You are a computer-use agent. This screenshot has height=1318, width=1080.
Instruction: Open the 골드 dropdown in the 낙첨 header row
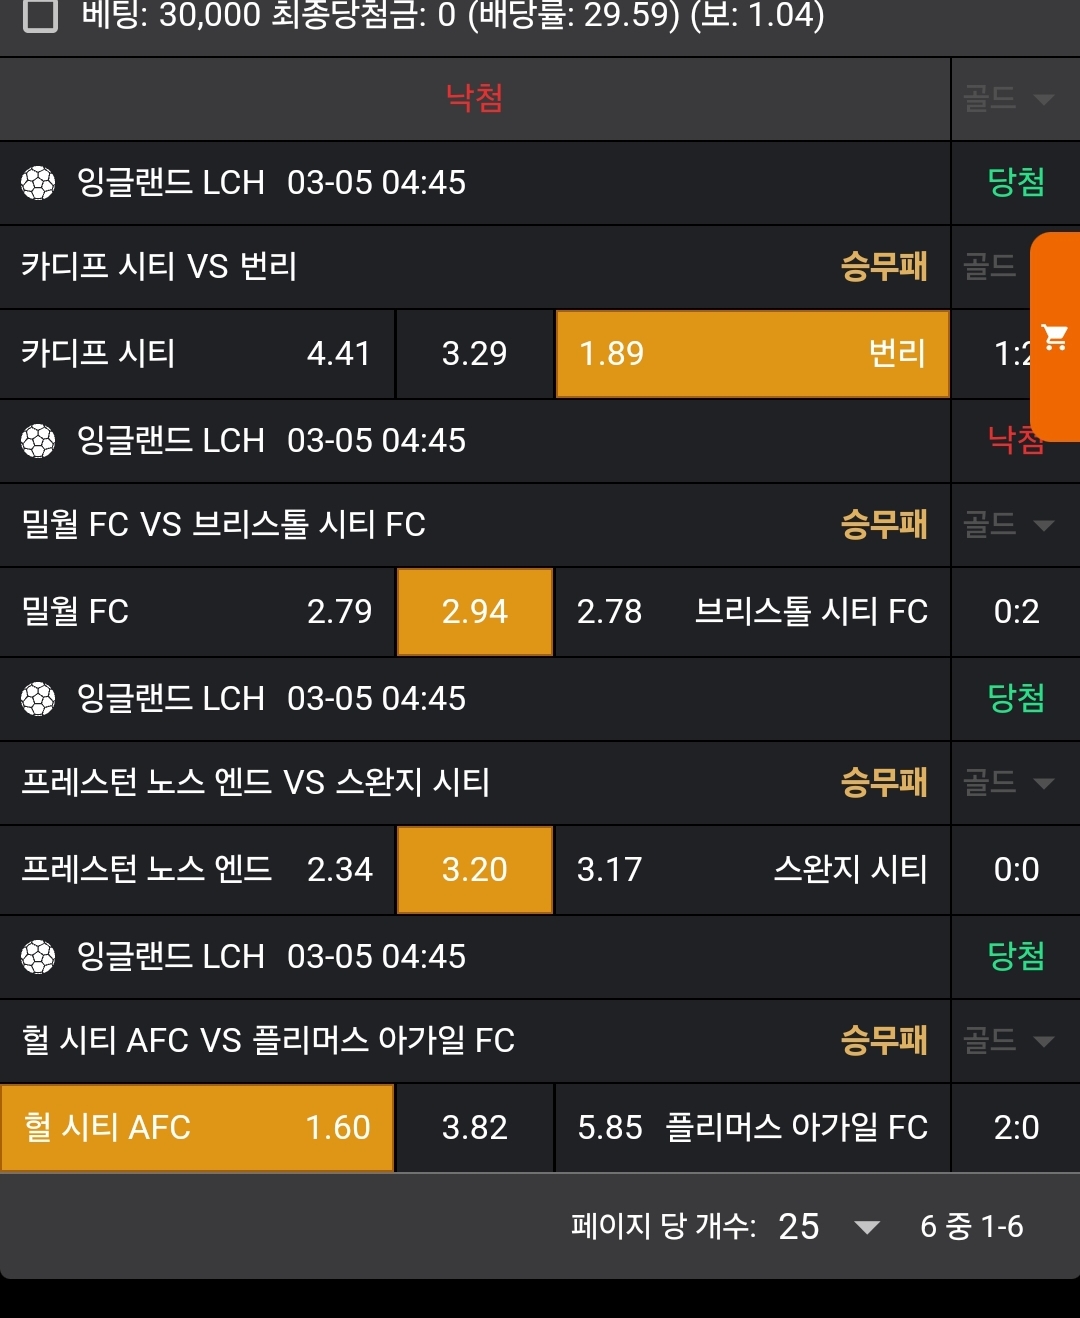tap(1008, 99)
